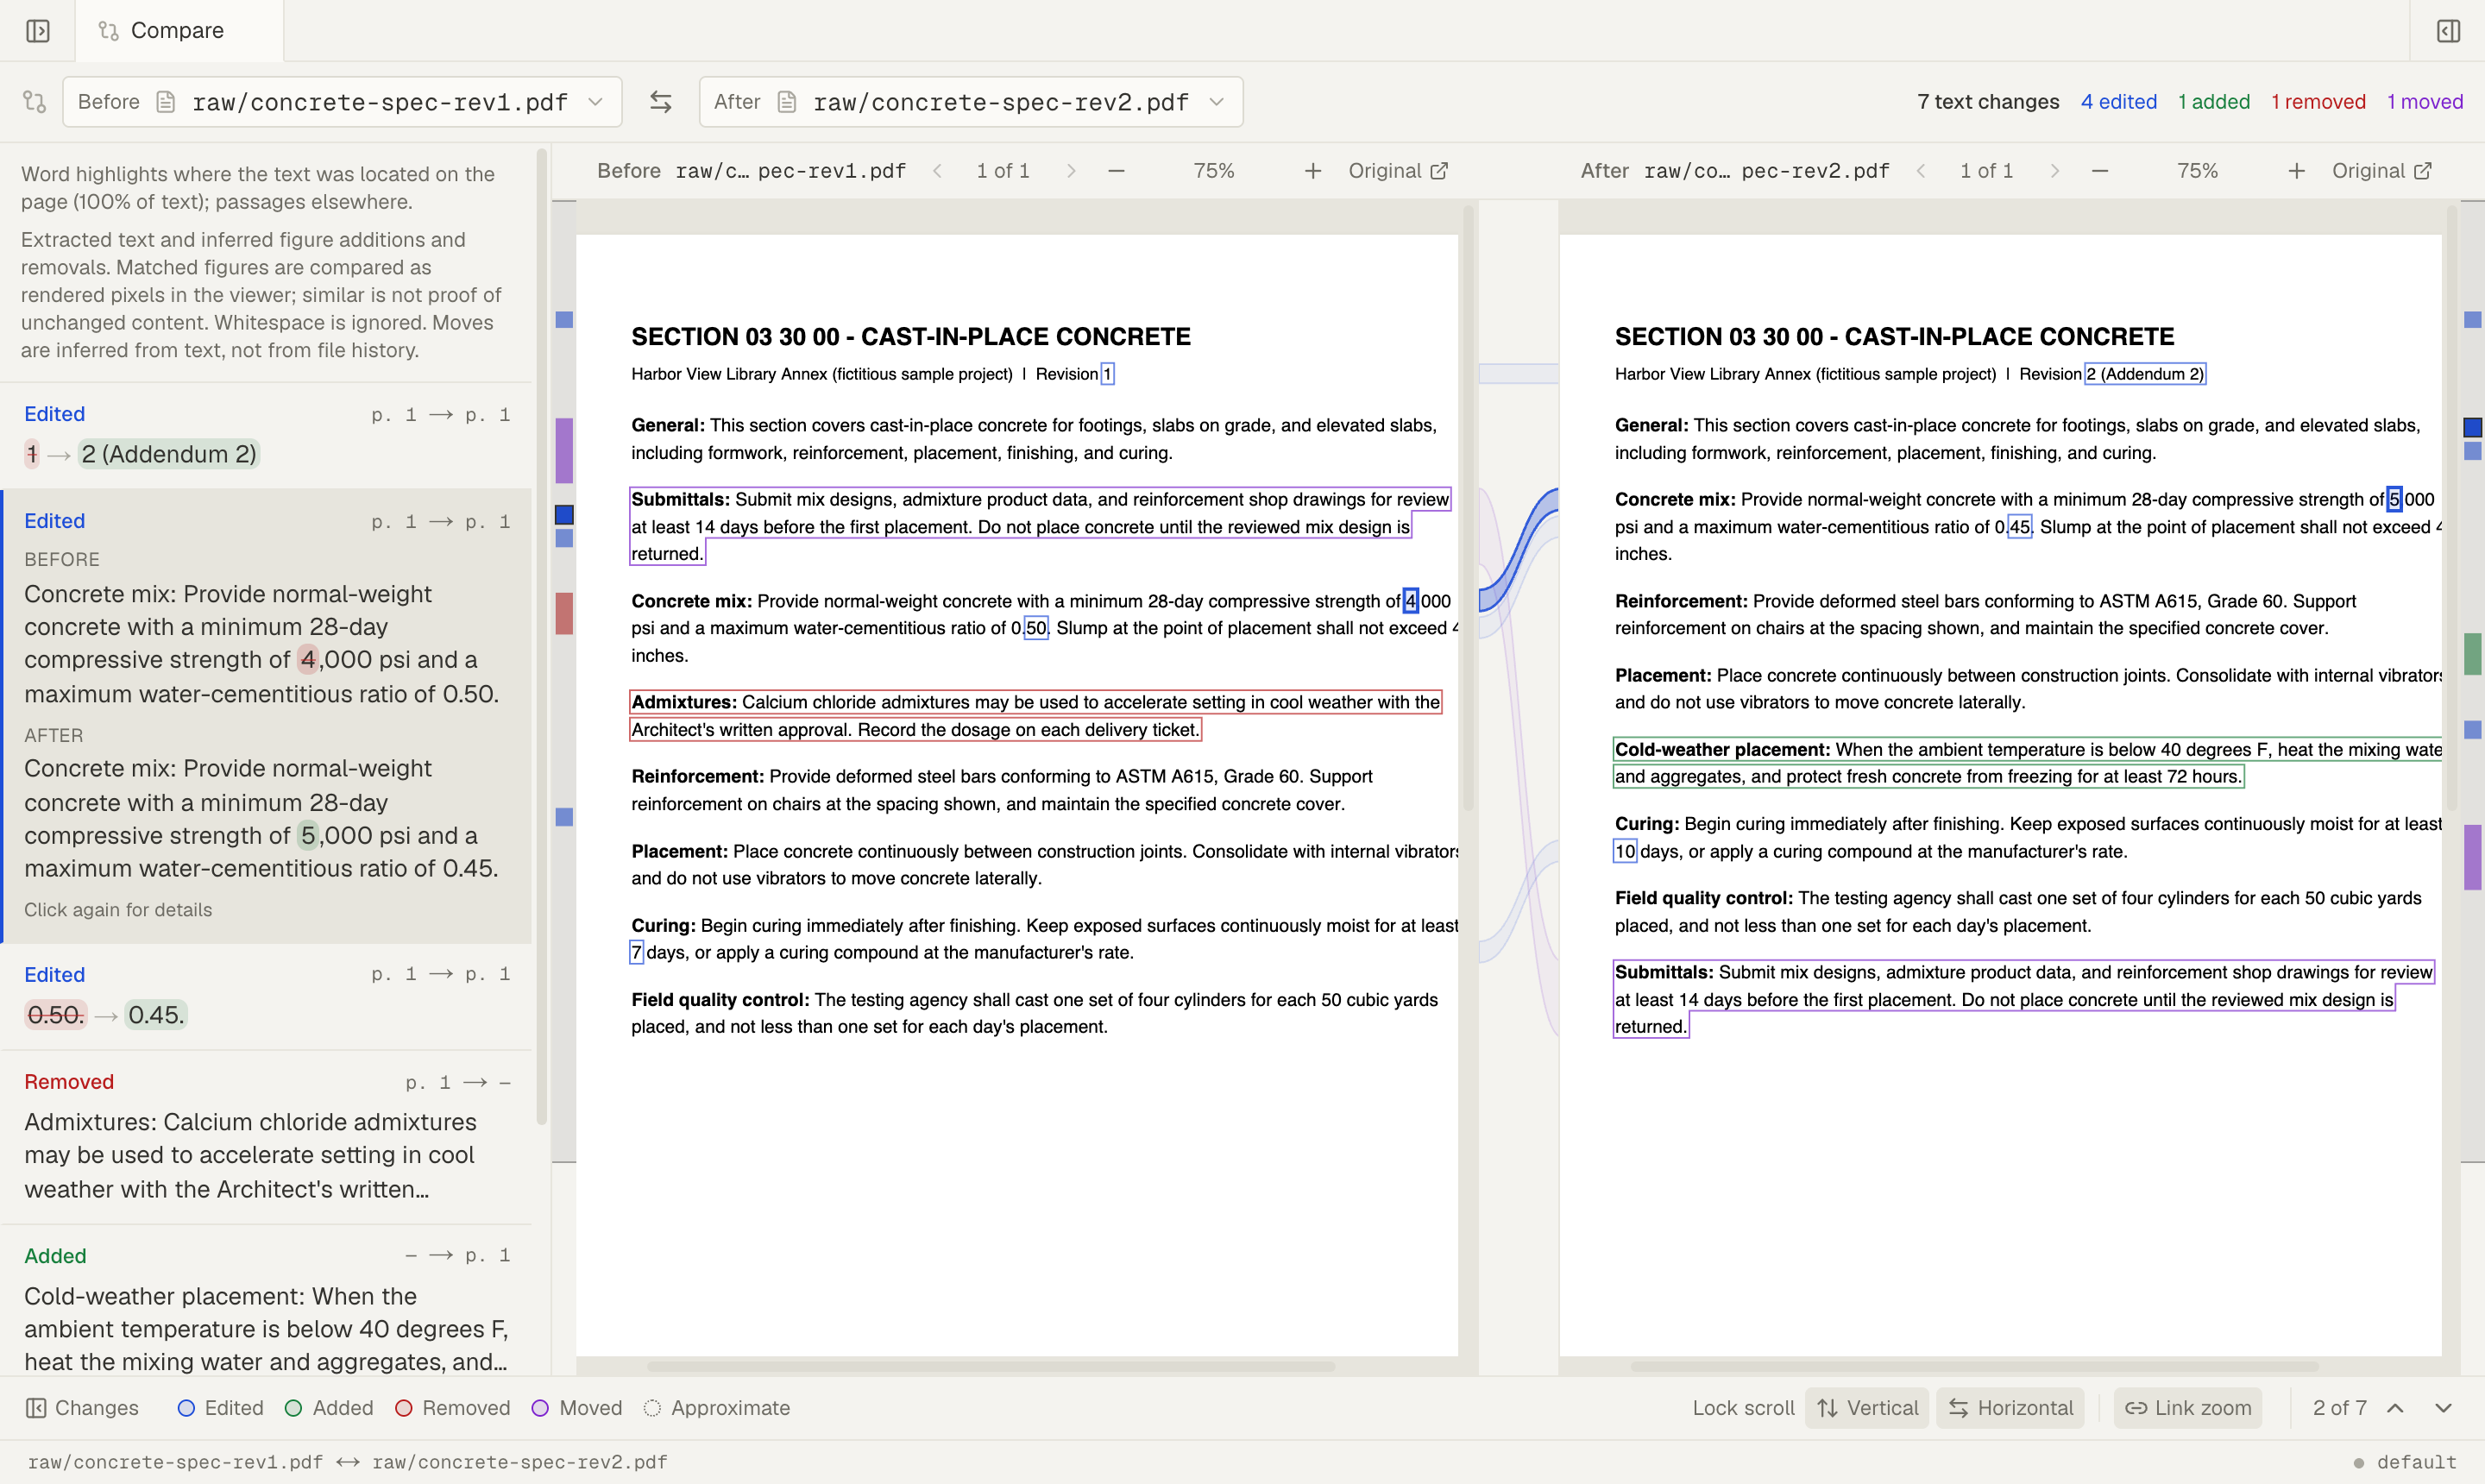
Task: Filter by 4 edited summary
Action: click(2118, 101)
